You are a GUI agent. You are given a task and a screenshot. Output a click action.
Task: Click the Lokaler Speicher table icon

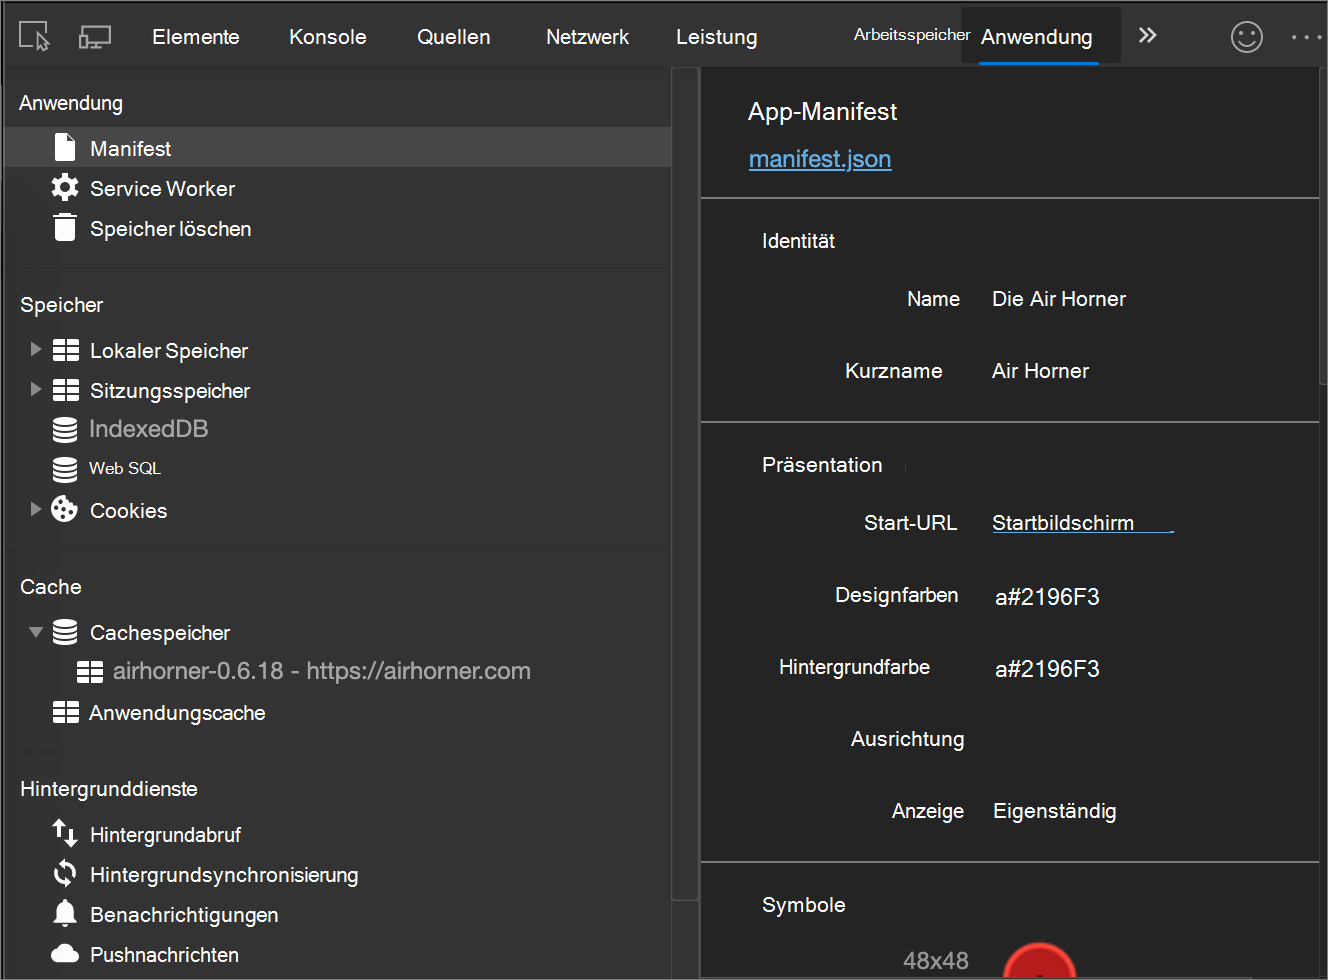pos(66,350)
